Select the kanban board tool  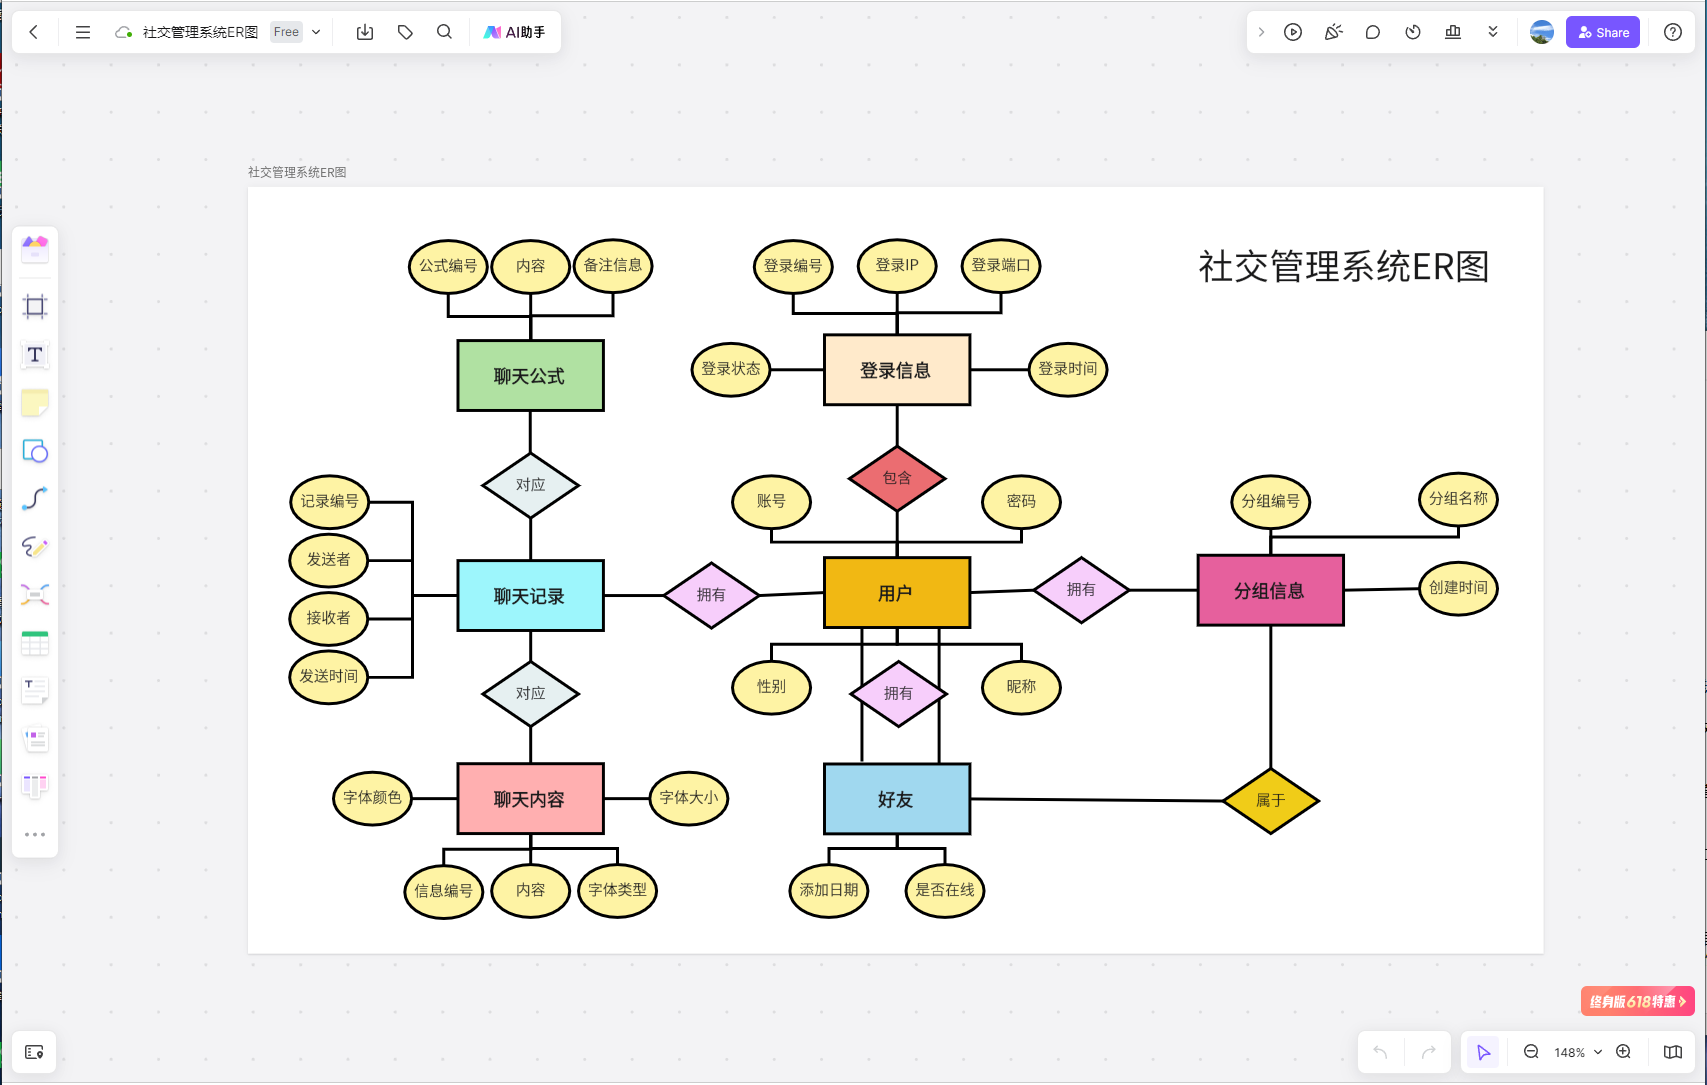(x=35, y=787)
